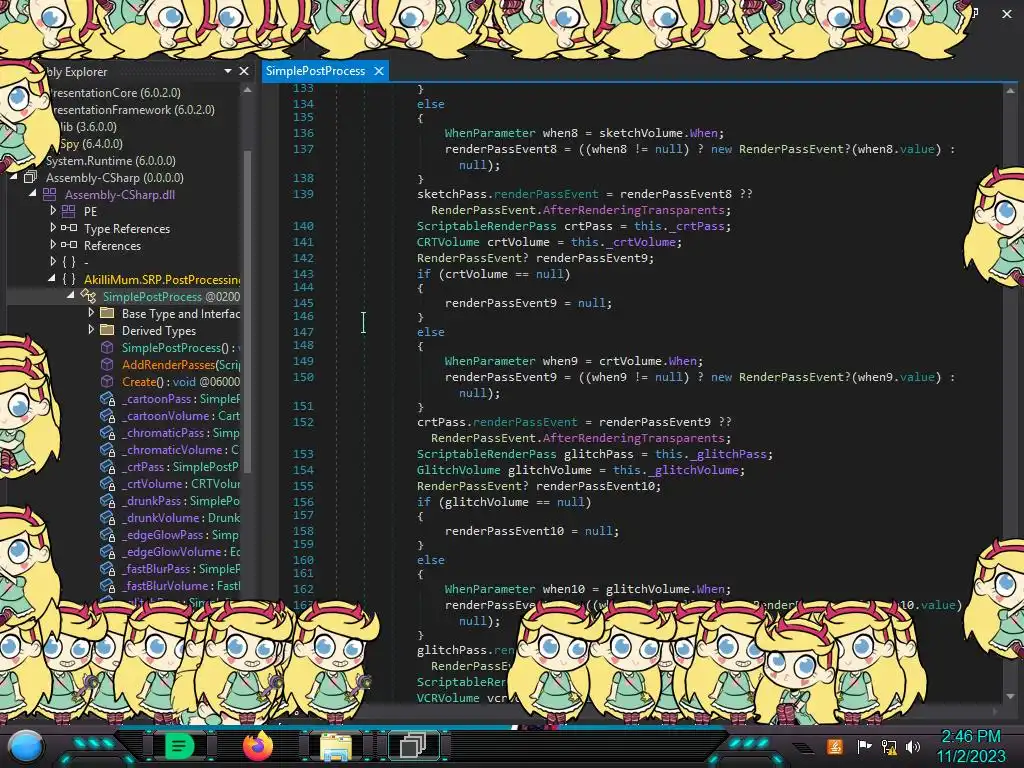This screenshot has height=768, width=1024.
Task: Click the SimplePostProcess class icon
Action: (88, 296)
